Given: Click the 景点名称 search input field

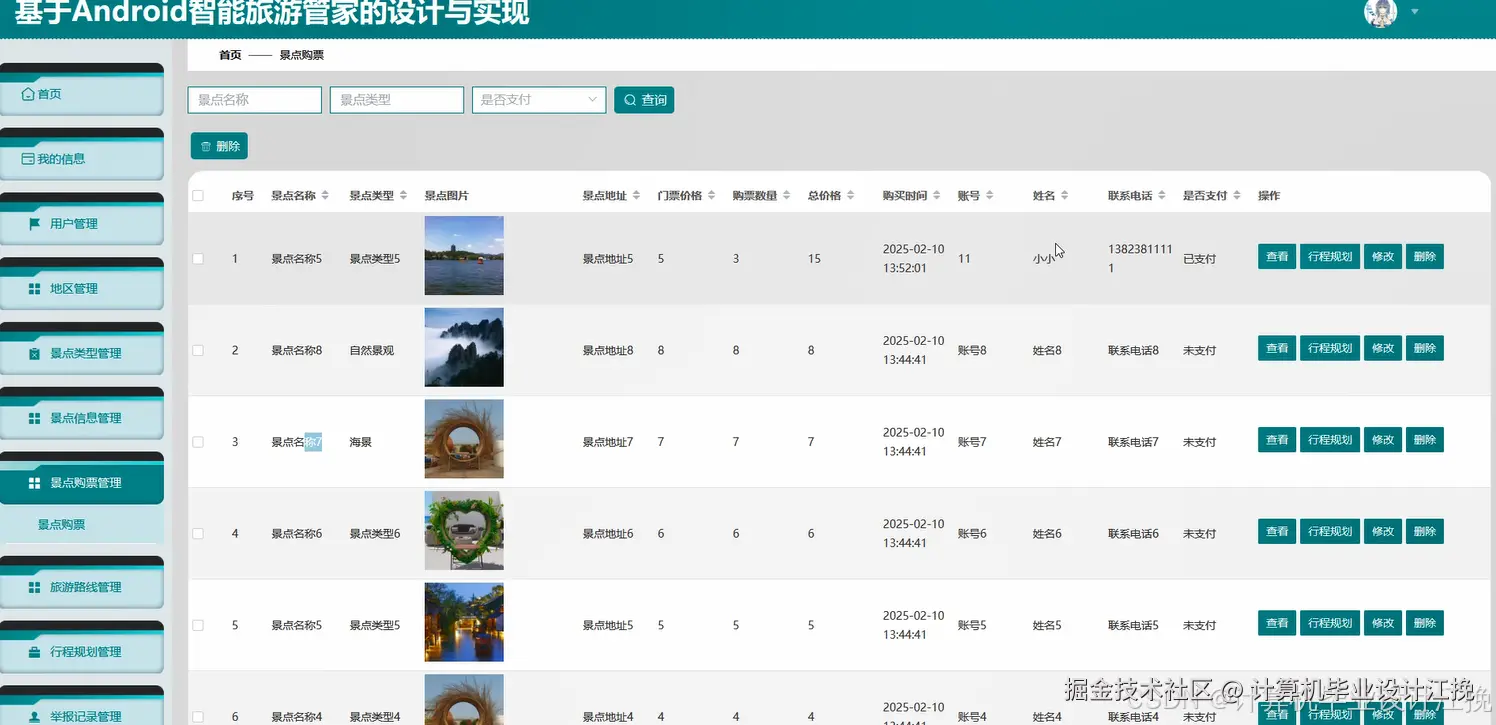Looking at the screenshot, I should coord(255,100).
